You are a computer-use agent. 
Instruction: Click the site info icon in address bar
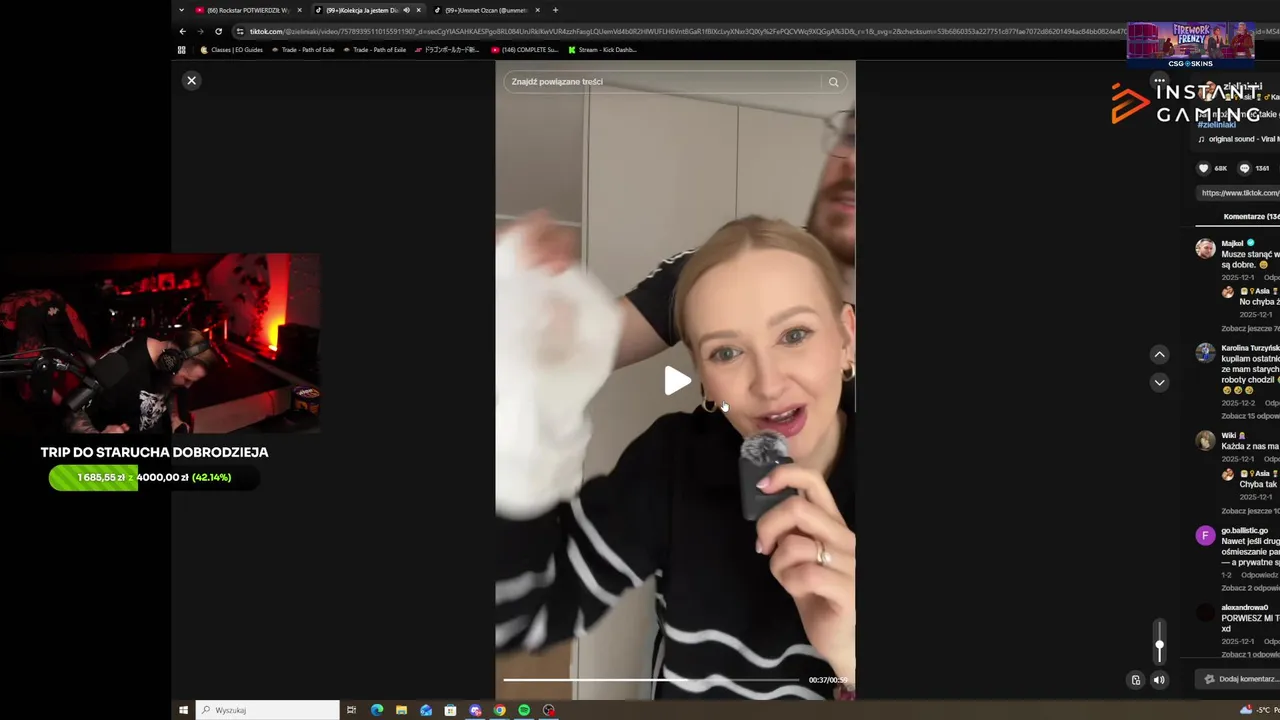(x=240, y=31)
